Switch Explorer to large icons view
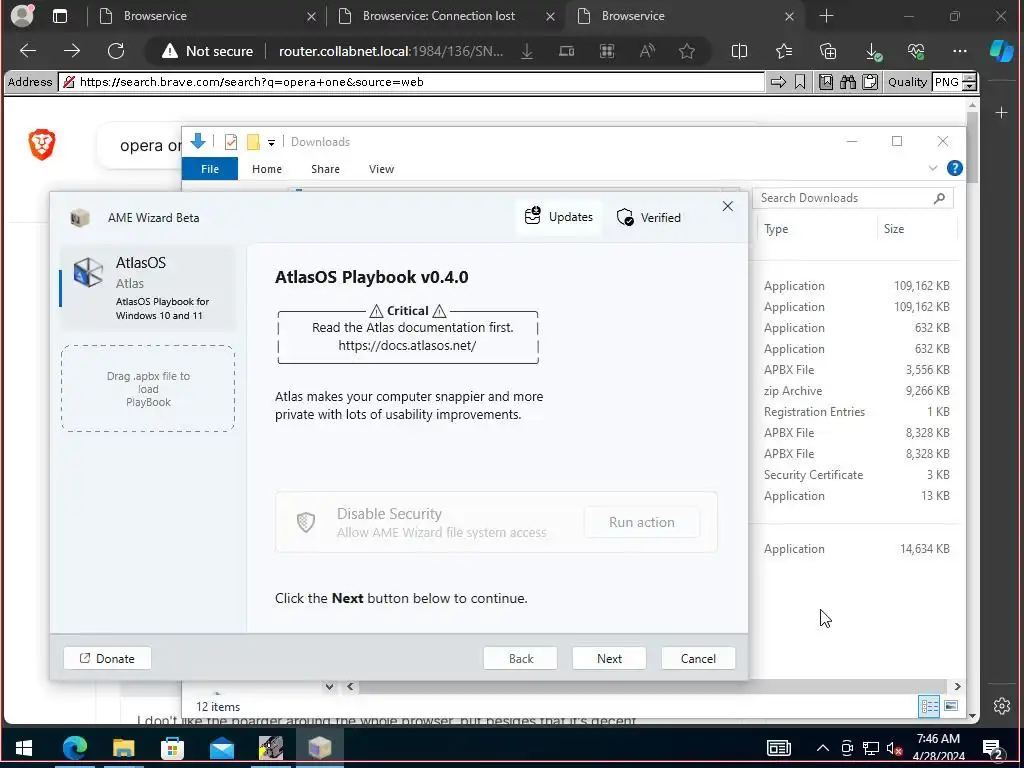The image size is (1024, 768). tap(951, 706)
